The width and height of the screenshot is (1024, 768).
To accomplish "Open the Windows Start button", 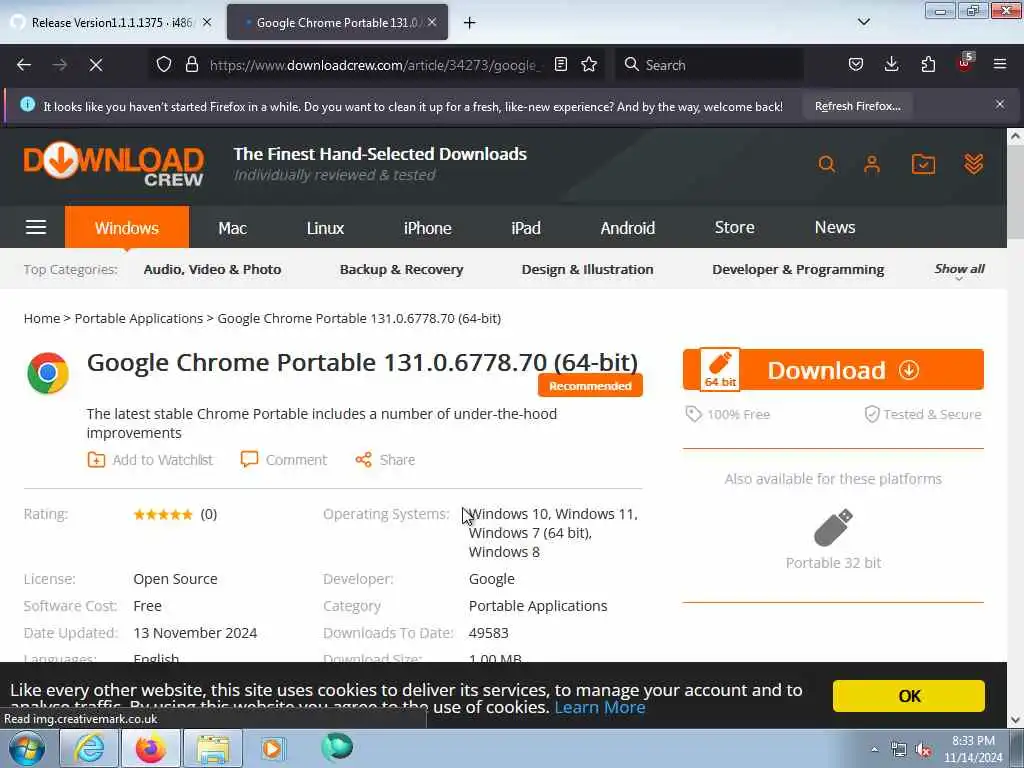I will [x=26, y=748].
